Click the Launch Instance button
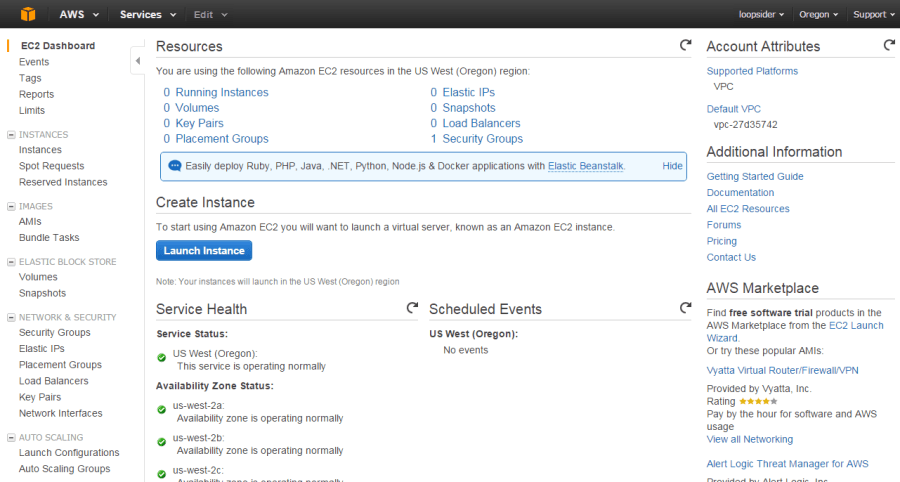Image resolution: width=900 pixels, height=482 pixels. click(204, 250)
